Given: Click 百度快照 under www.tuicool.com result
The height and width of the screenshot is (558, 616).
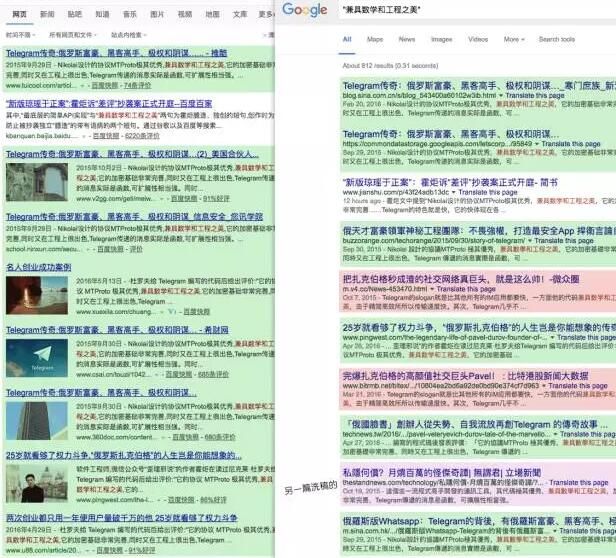Looking at the screenshot, I should tap(104, 85).
